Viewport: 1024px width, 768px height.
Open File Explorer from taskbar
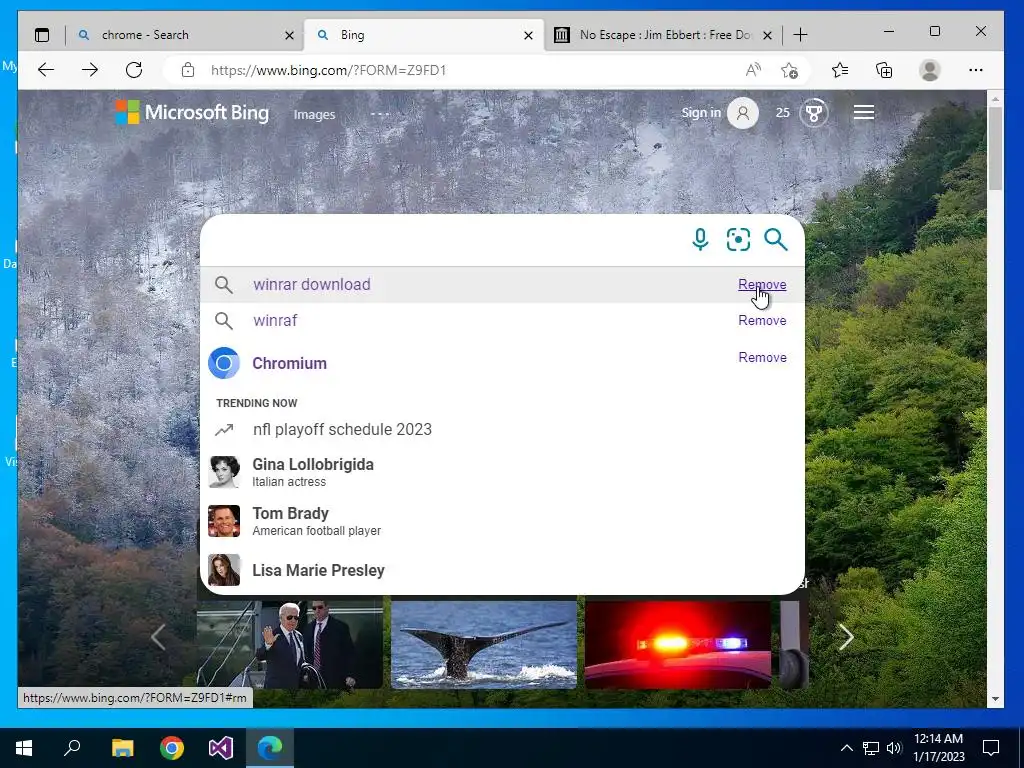(x=122, y=748)
